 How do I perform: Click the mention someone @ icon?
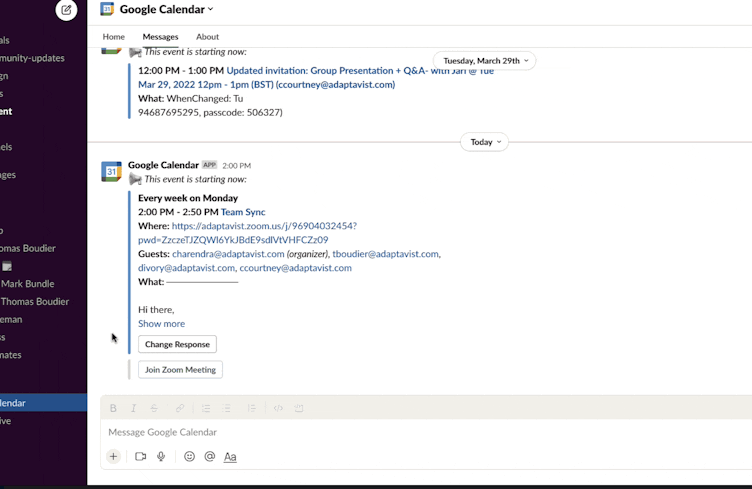(x=210, y=456)
